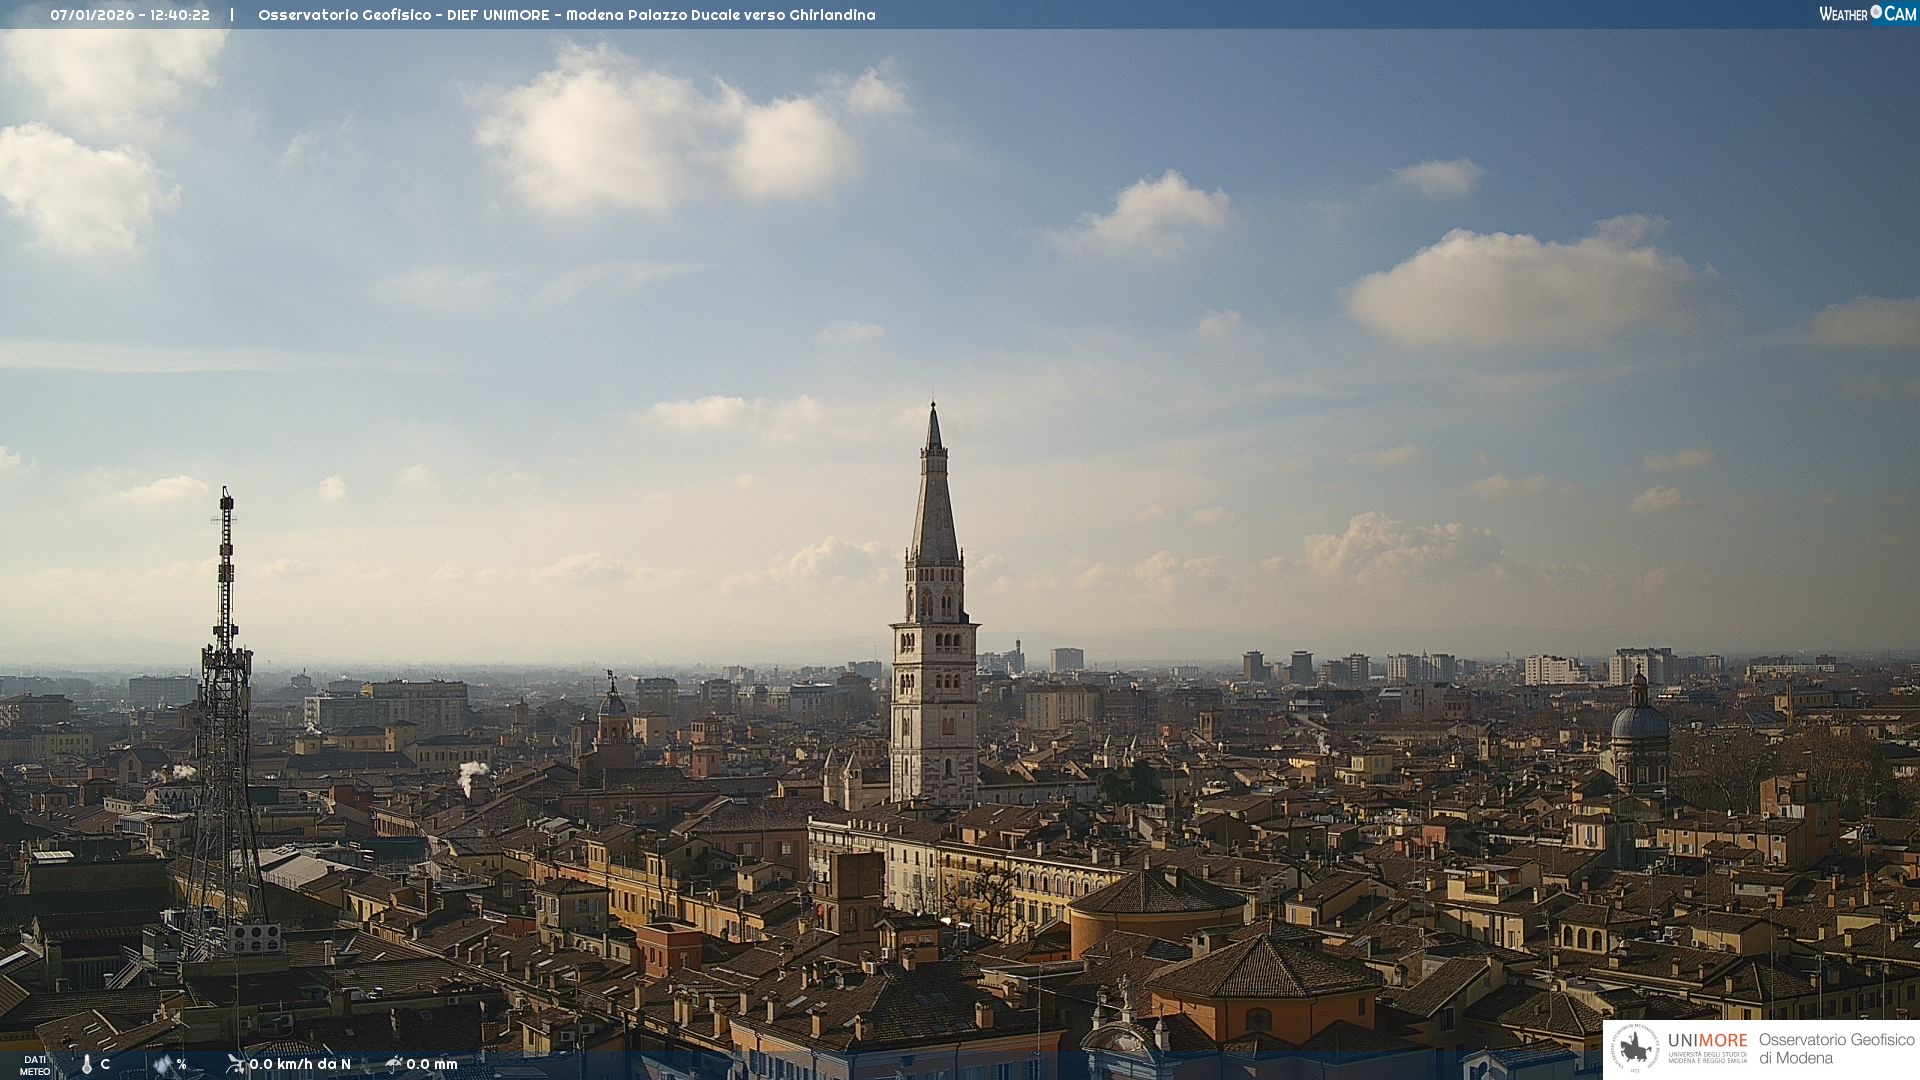Click the DATI METEO label
Image resolution: width=1920 pixels, height=1080 pixels.
35,1065
